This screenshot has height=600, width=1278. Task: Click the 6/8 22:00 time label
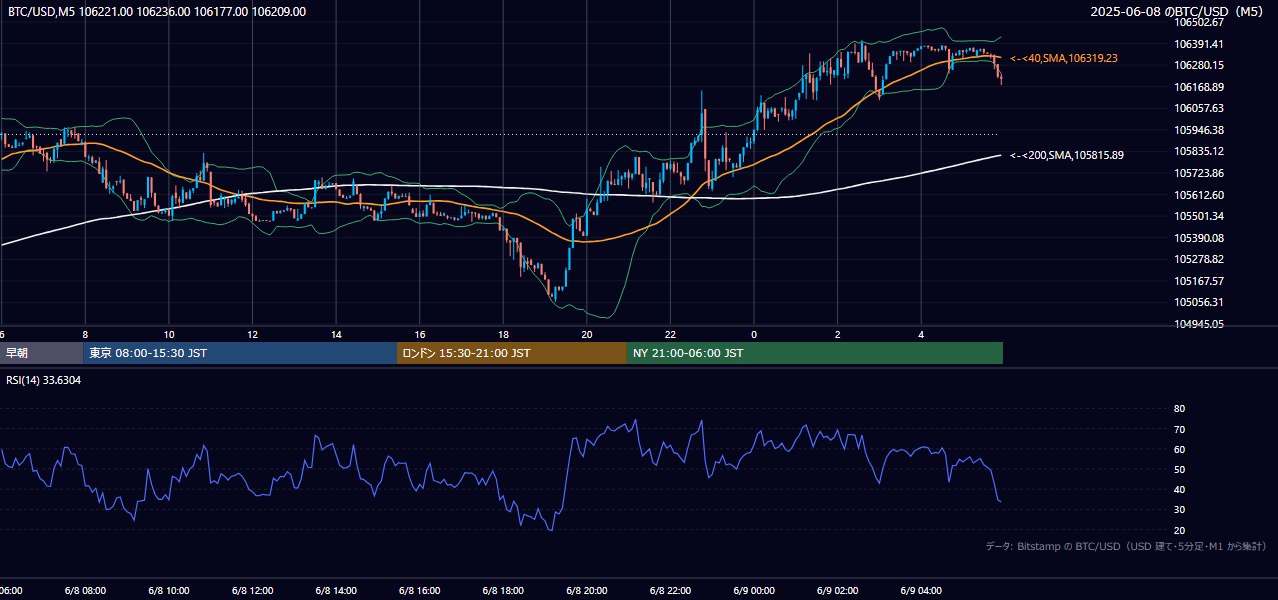(670, 590)
